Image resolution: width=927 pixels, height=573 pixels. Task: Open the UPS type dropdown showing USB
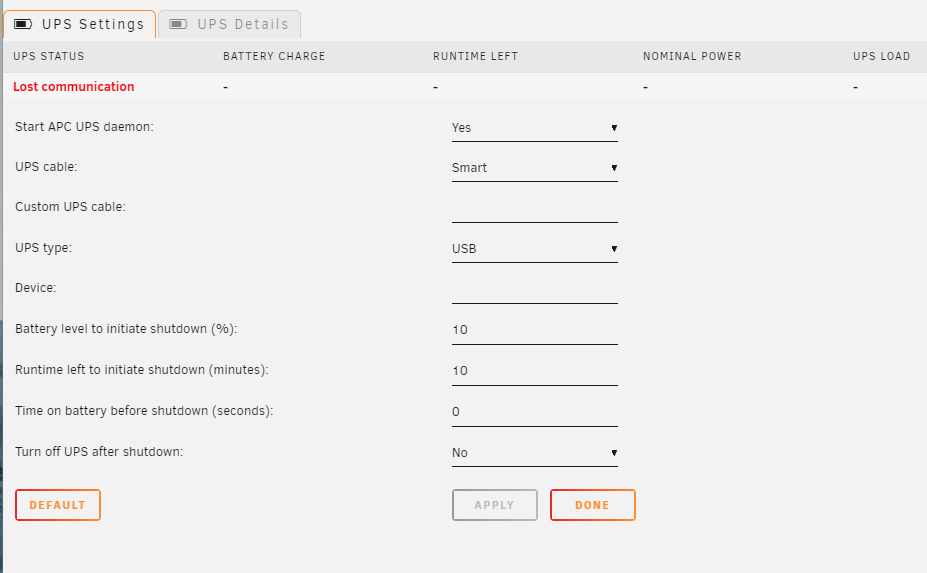(x=534, y=249)
